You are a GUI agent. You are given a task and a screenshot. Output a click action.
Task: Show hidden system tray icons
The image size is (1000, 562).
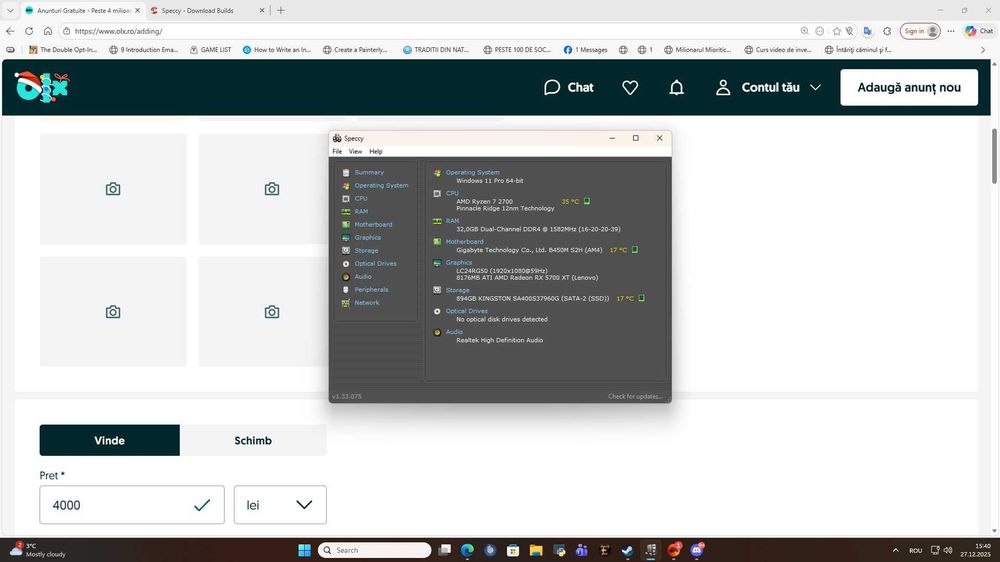[x=895, y=550]
